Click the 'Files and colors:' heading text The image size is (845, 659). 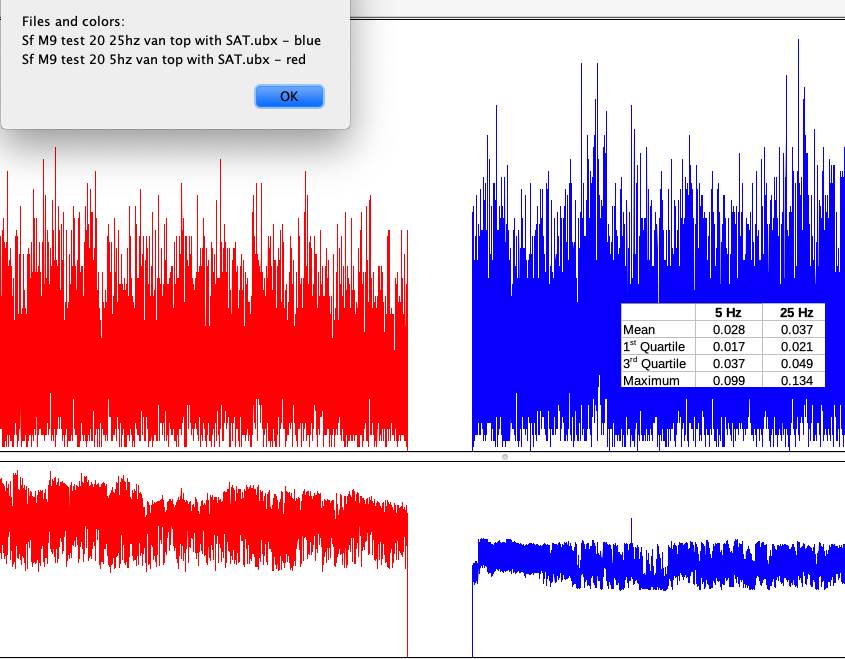[73, 22]
